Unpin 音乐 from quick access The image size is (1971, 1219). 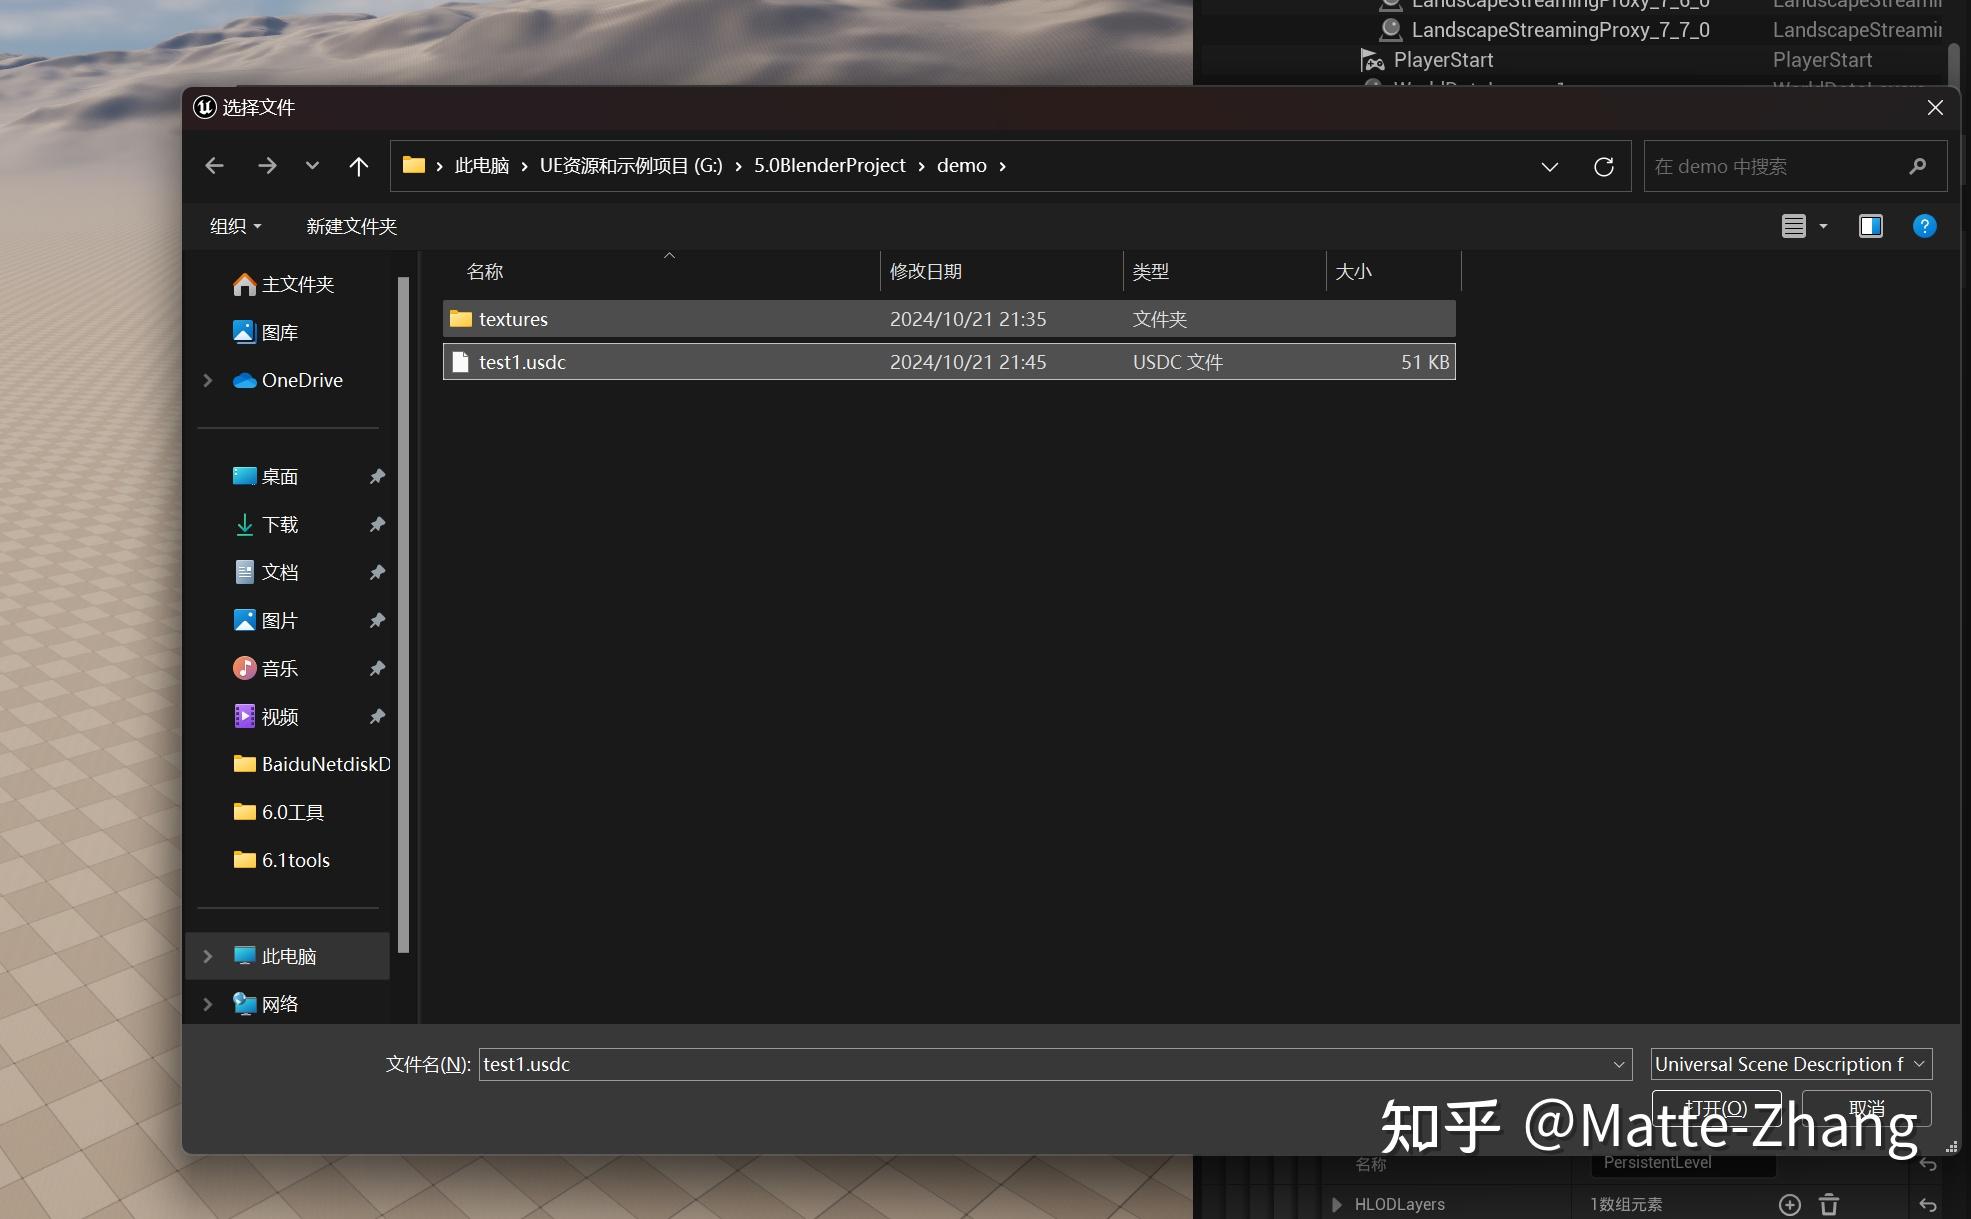[x=376, y=668]
